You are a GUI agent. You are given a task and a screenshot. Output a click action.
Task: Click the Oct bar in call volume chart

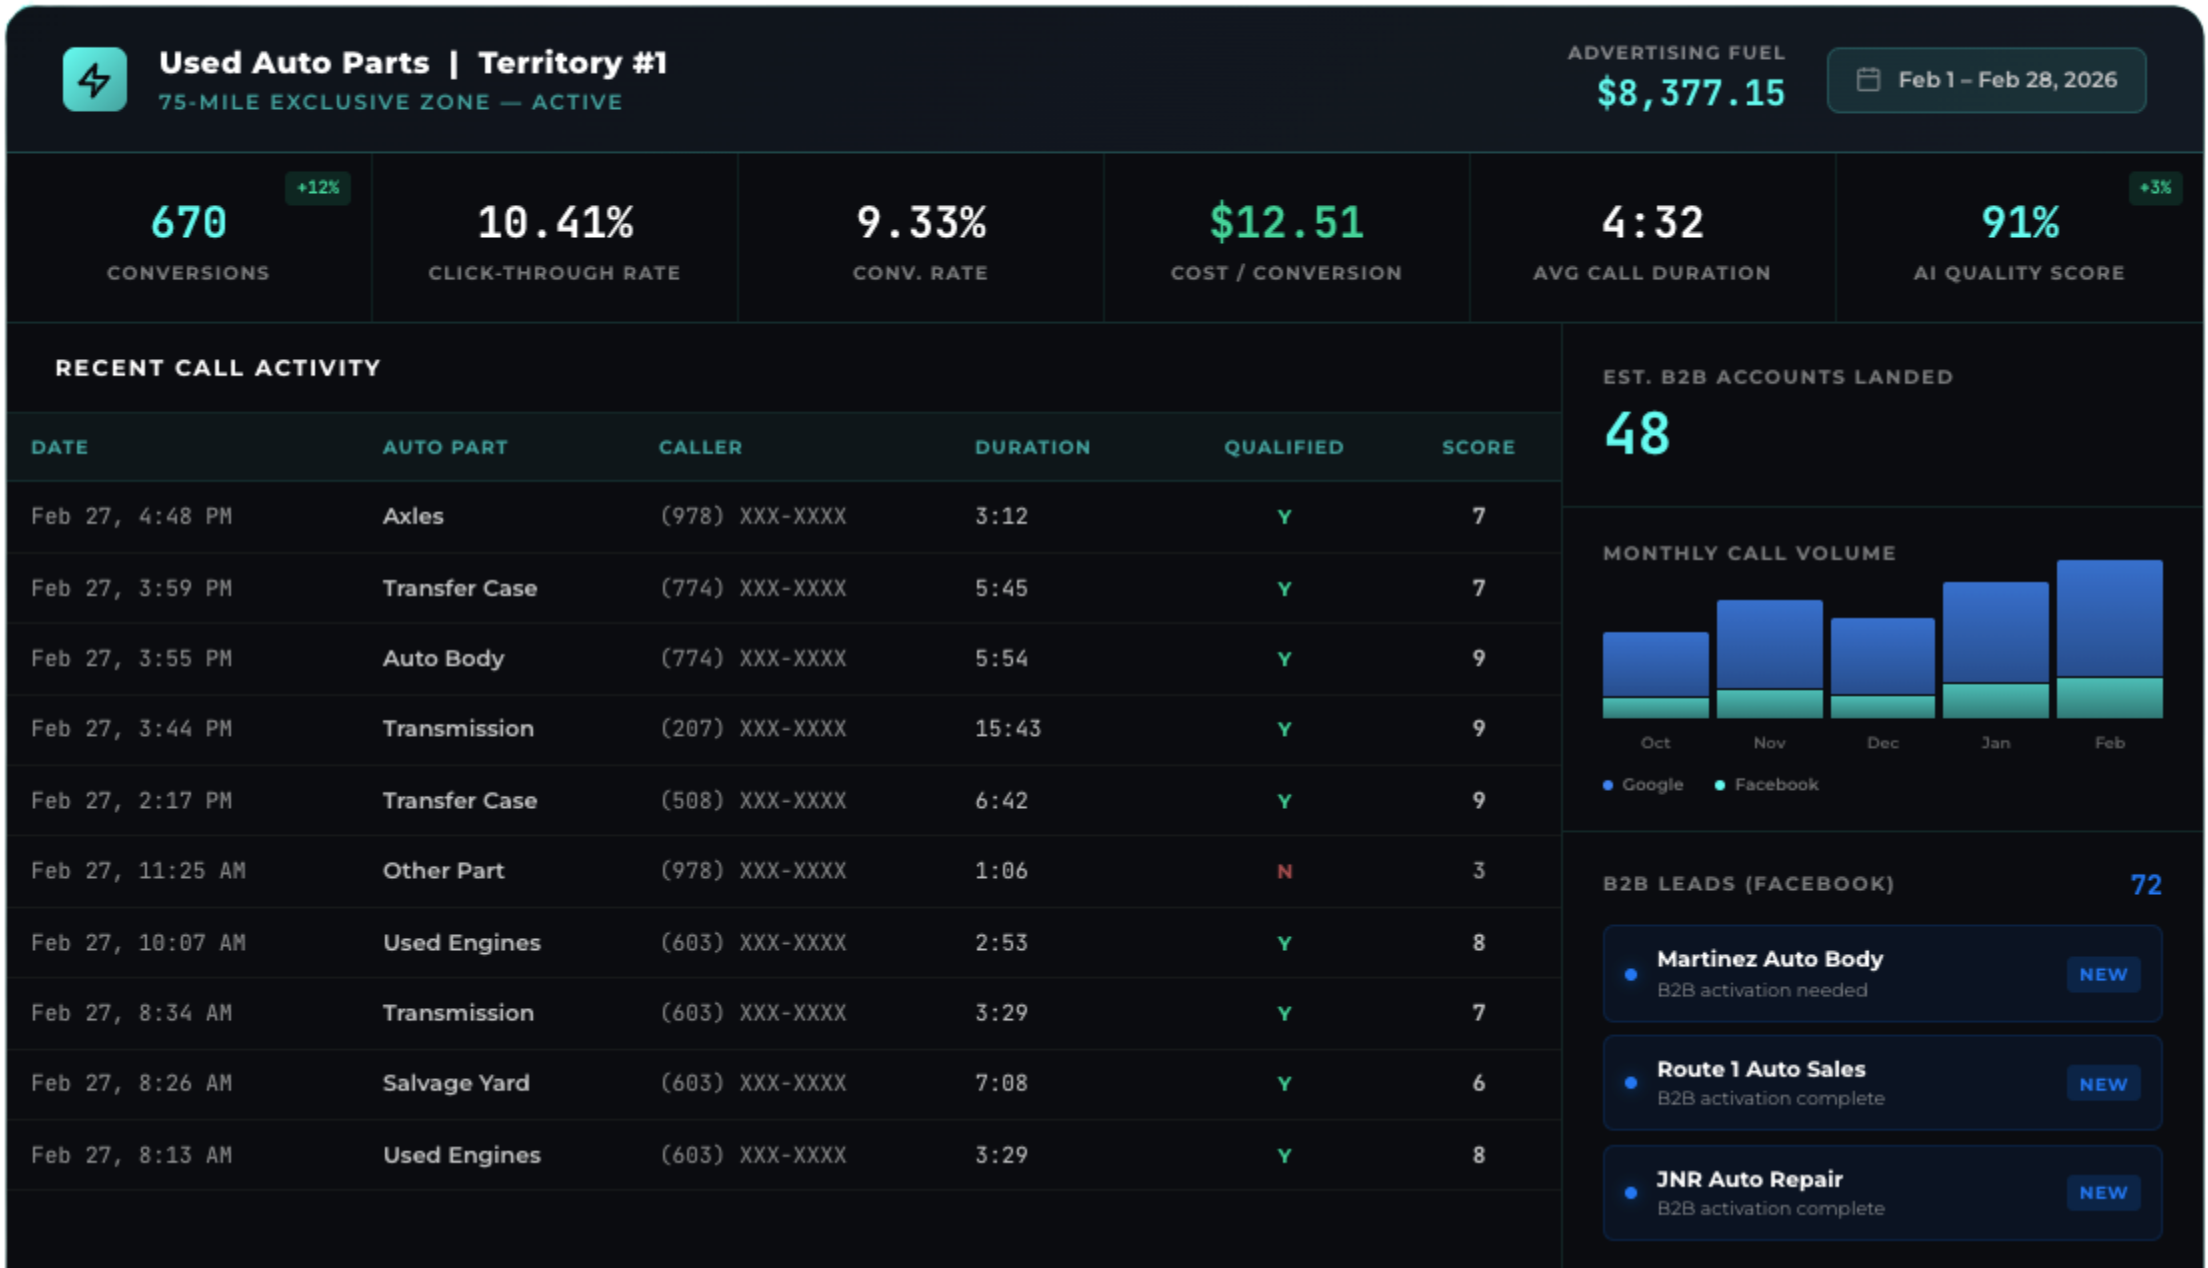1655,674
